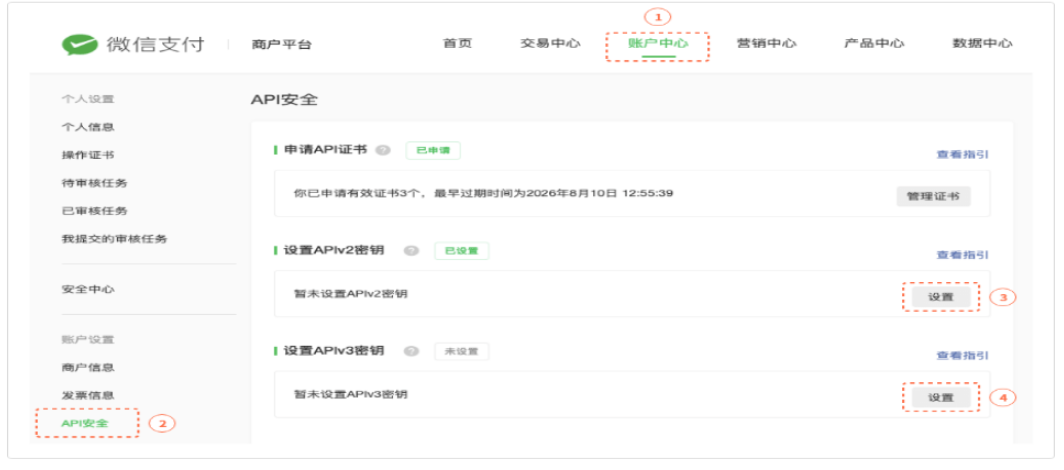The height and width of the screenshot is (470, 1064).
Task: Open 查看指引 link for API证书
Action: (x=962, y=155)
